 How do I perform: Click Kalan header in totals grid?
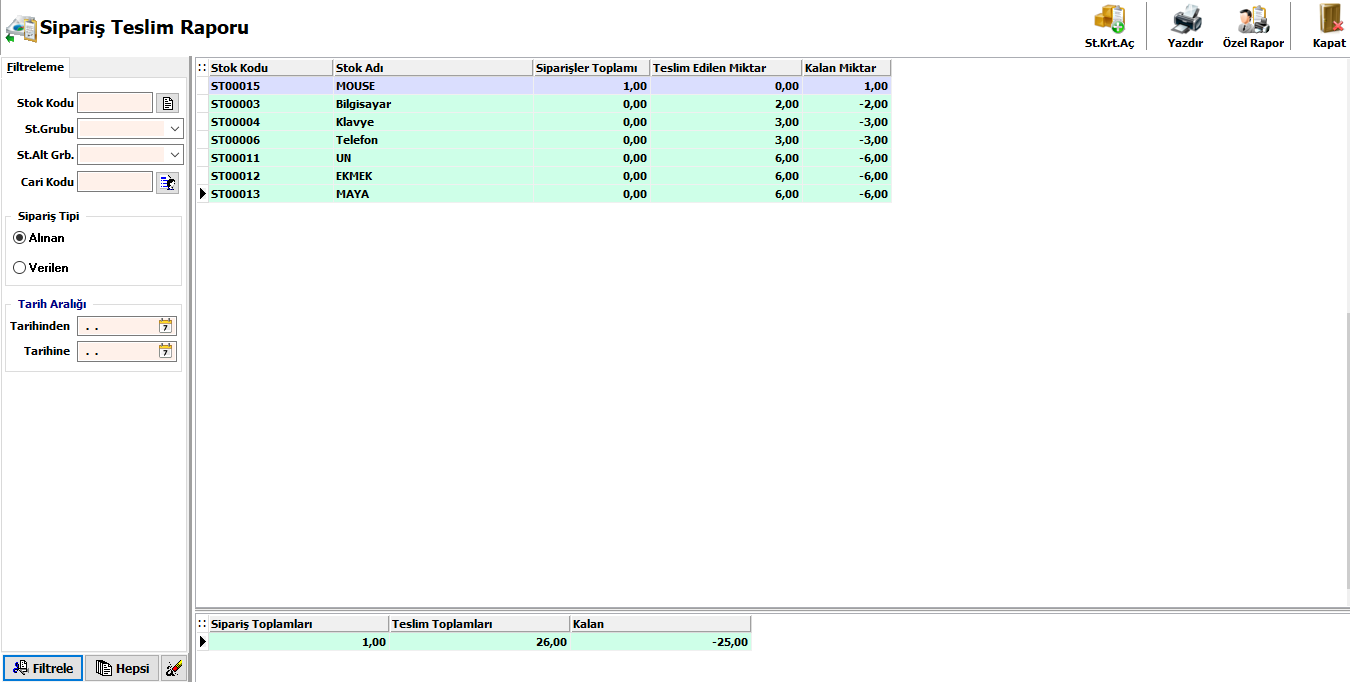tap(660, 624)
